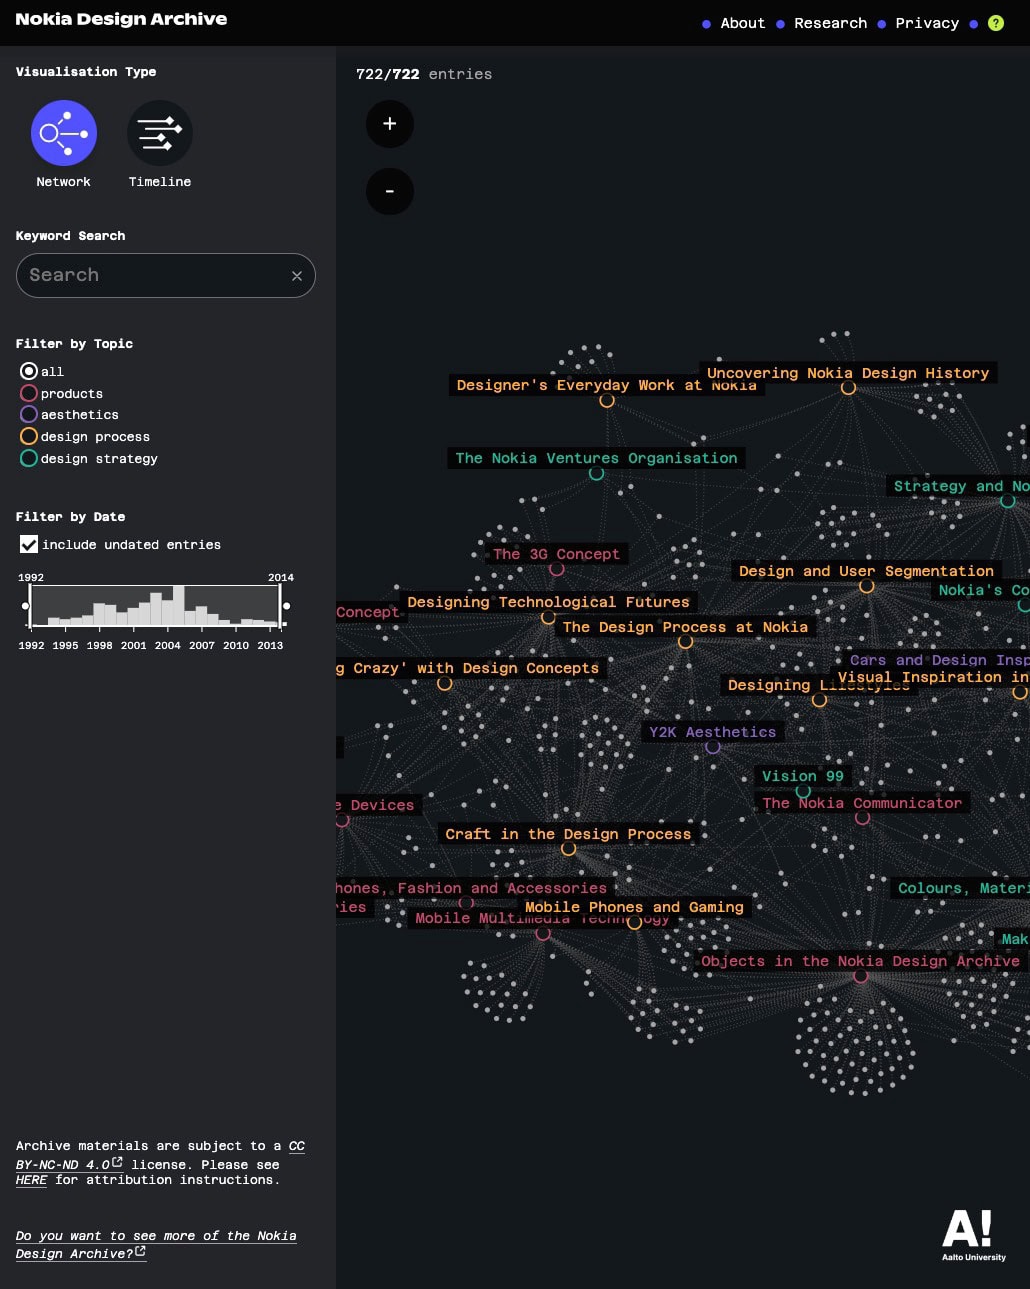Select 'Mobile Phones and Gaming' node
Screen dimensions: 1030x1289
click(634, 922)
